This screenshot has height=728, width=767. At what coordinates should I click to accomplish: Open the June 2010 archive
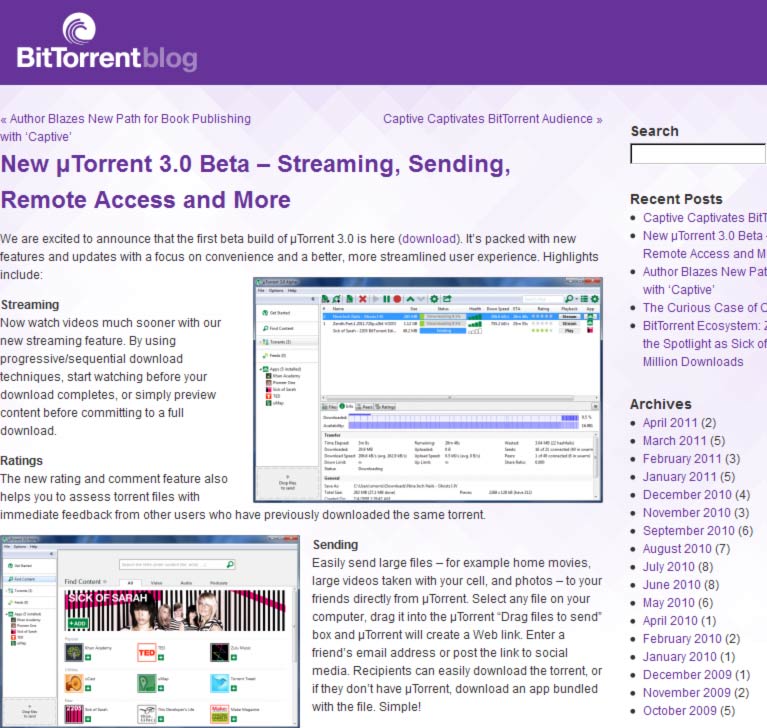[672, 585]
